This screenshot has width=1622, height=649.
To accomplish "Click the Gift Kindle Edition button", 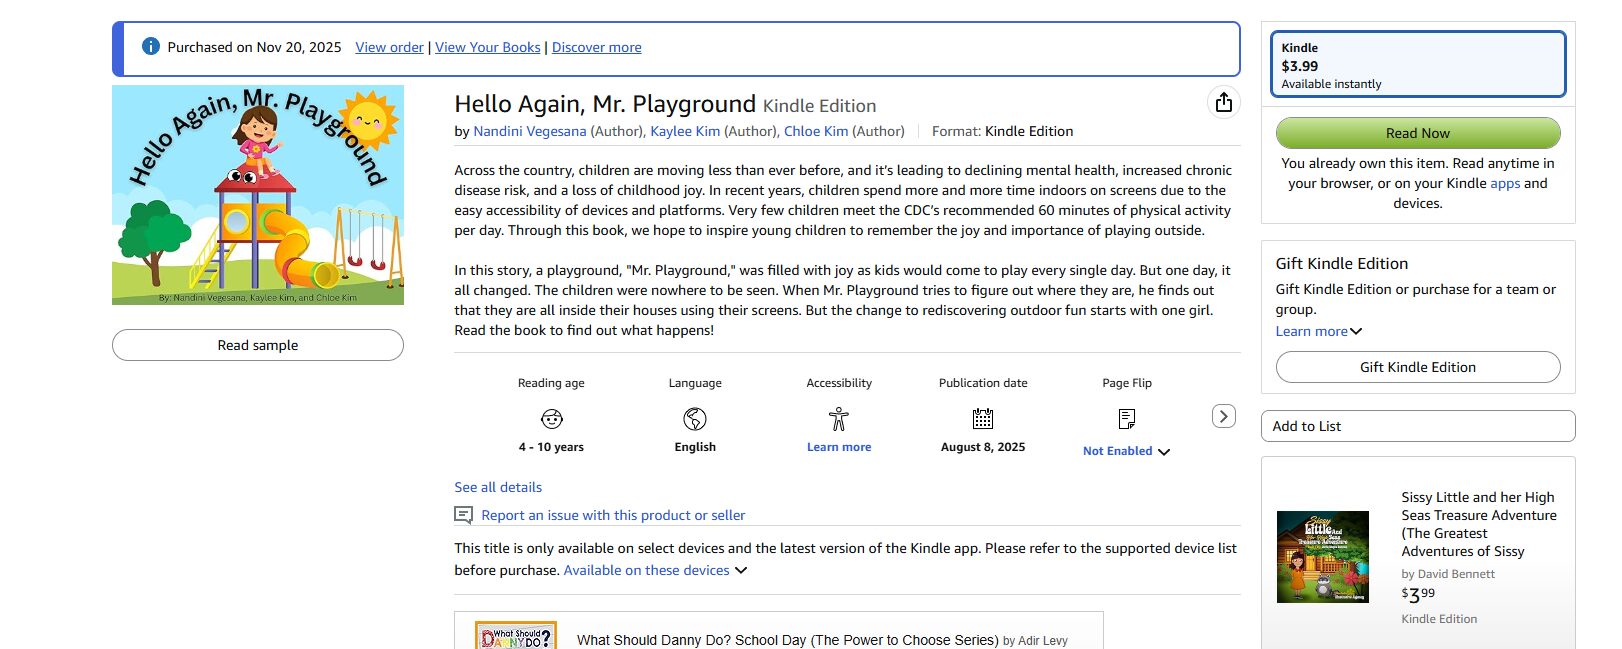I will click(1417, 367).
